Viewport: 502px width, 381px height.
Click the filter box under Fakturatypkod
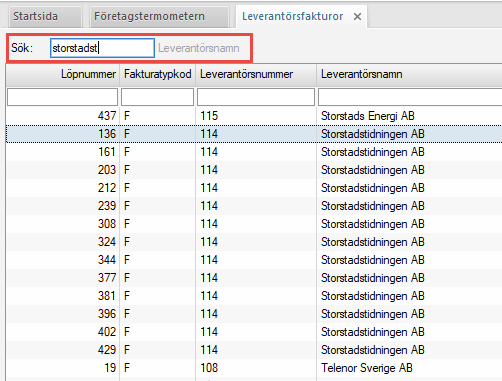157,97
